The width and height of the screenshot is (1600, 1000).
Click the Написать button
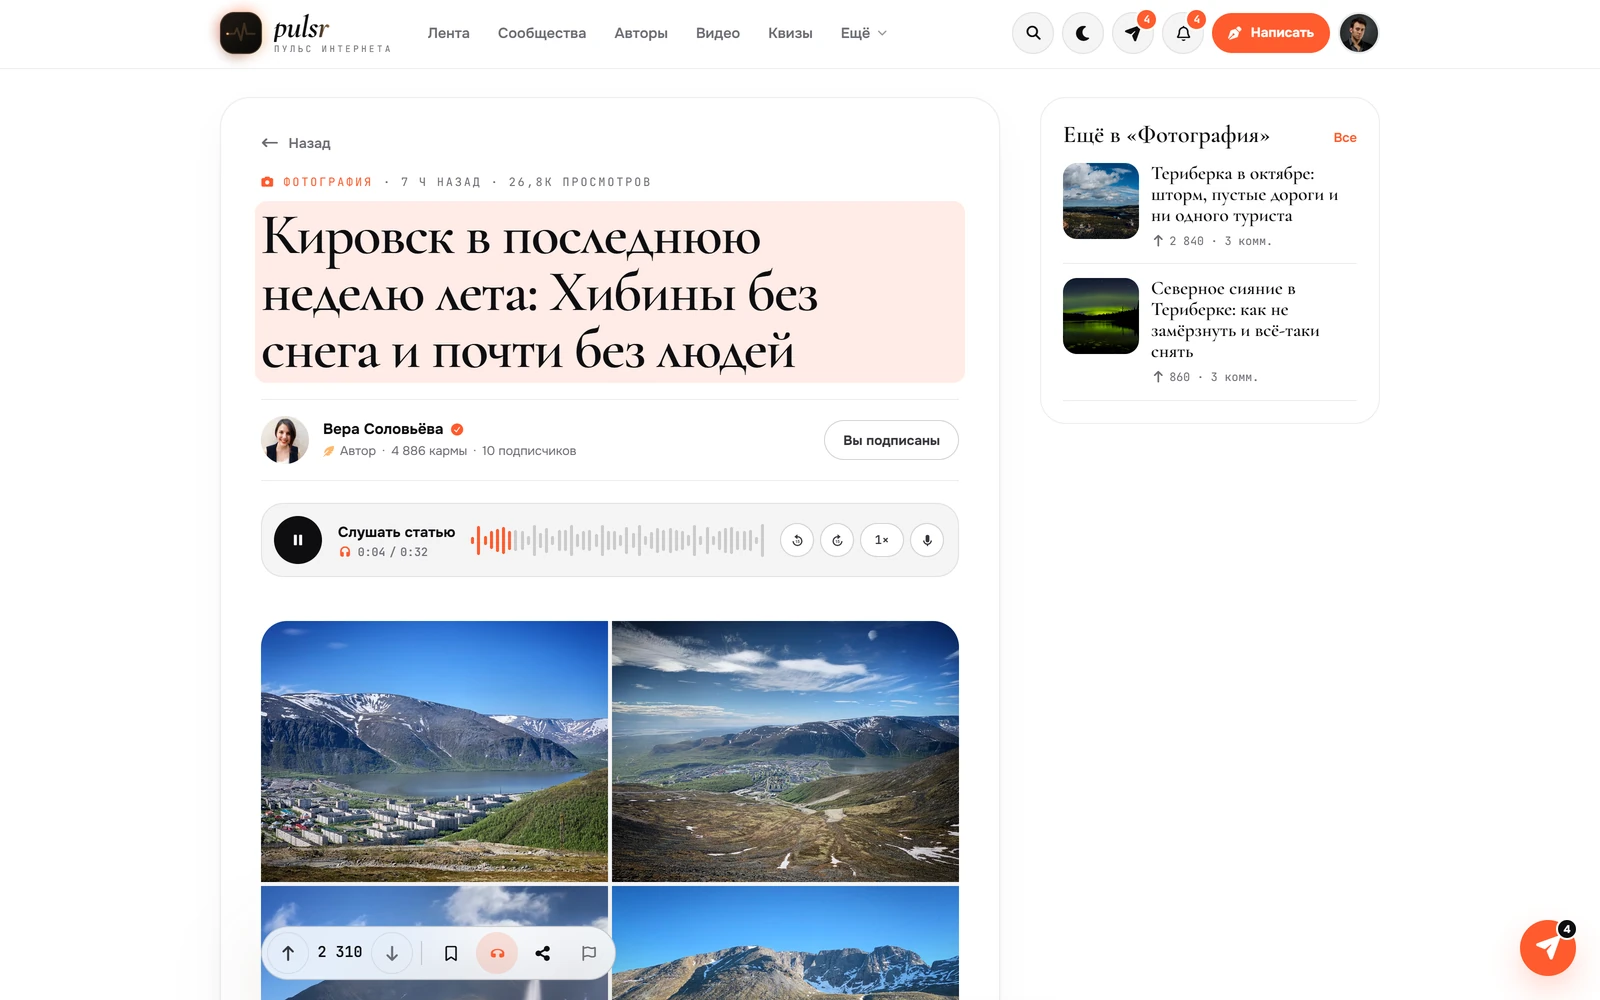coord(1271,33)
